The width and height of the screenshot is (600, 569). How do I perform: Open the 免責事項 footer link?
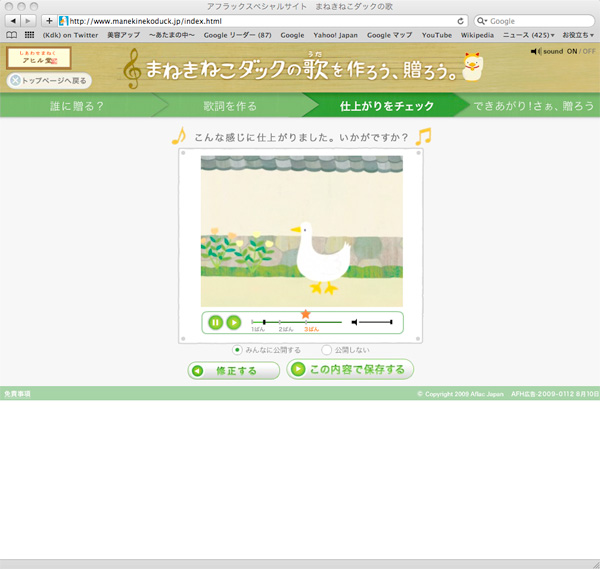(17, 394)
